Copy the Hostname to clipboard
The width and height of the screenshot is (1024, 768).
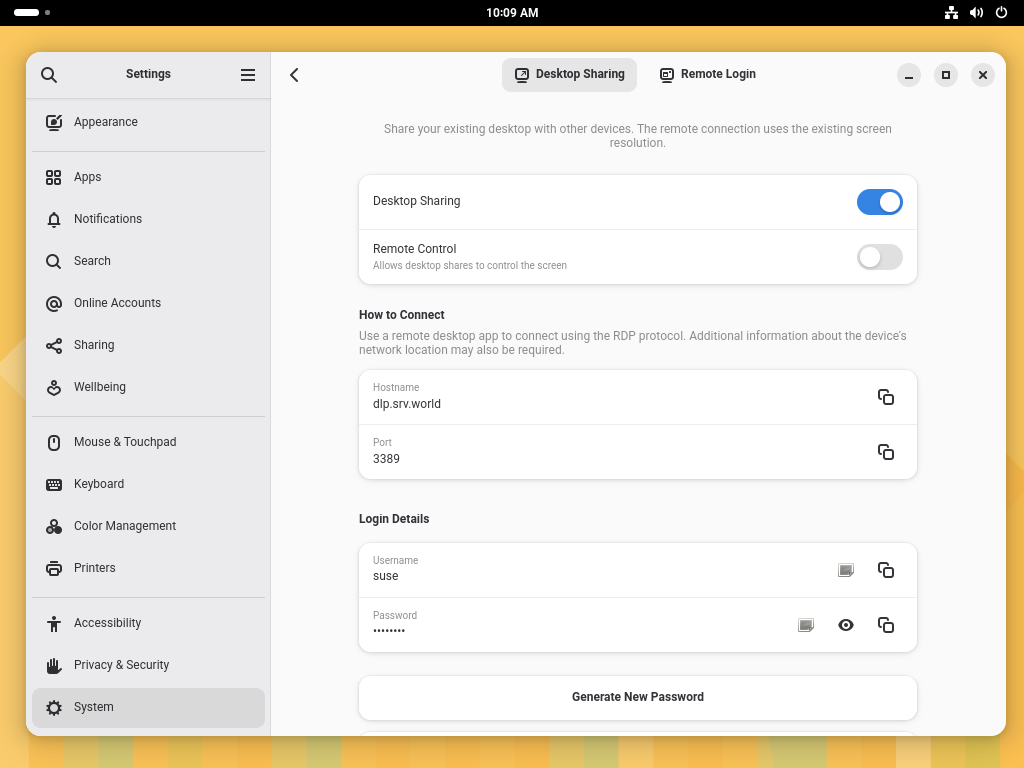click(x=885, y=397)
